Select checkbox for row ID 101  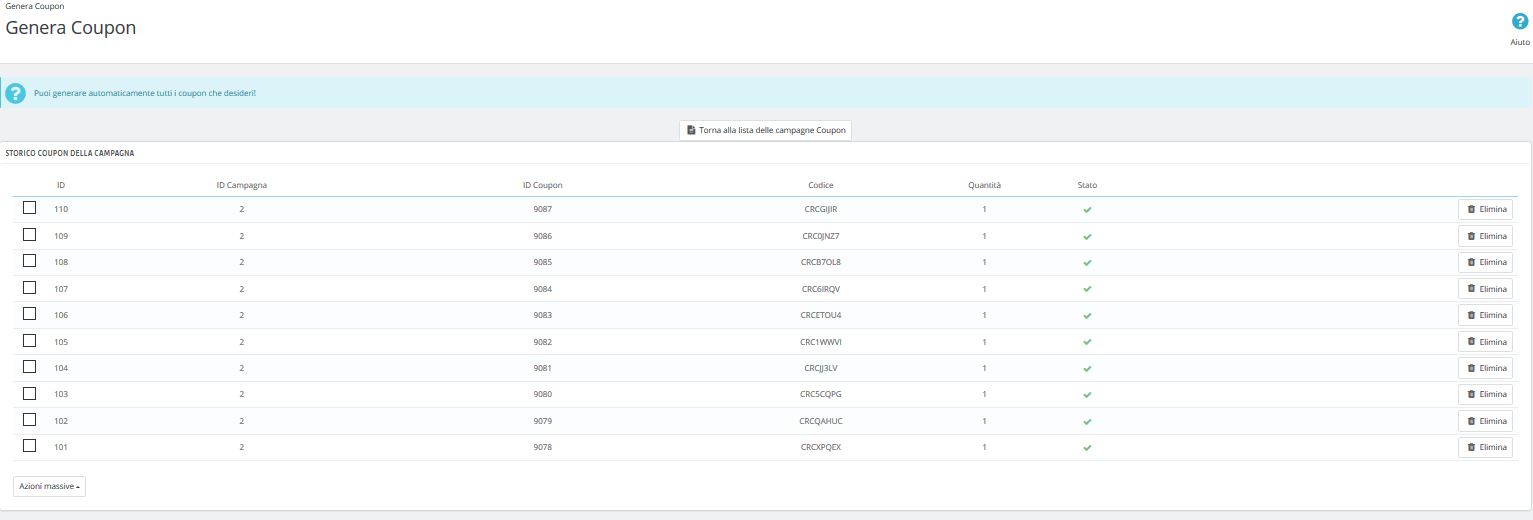[x=29, y=446]
